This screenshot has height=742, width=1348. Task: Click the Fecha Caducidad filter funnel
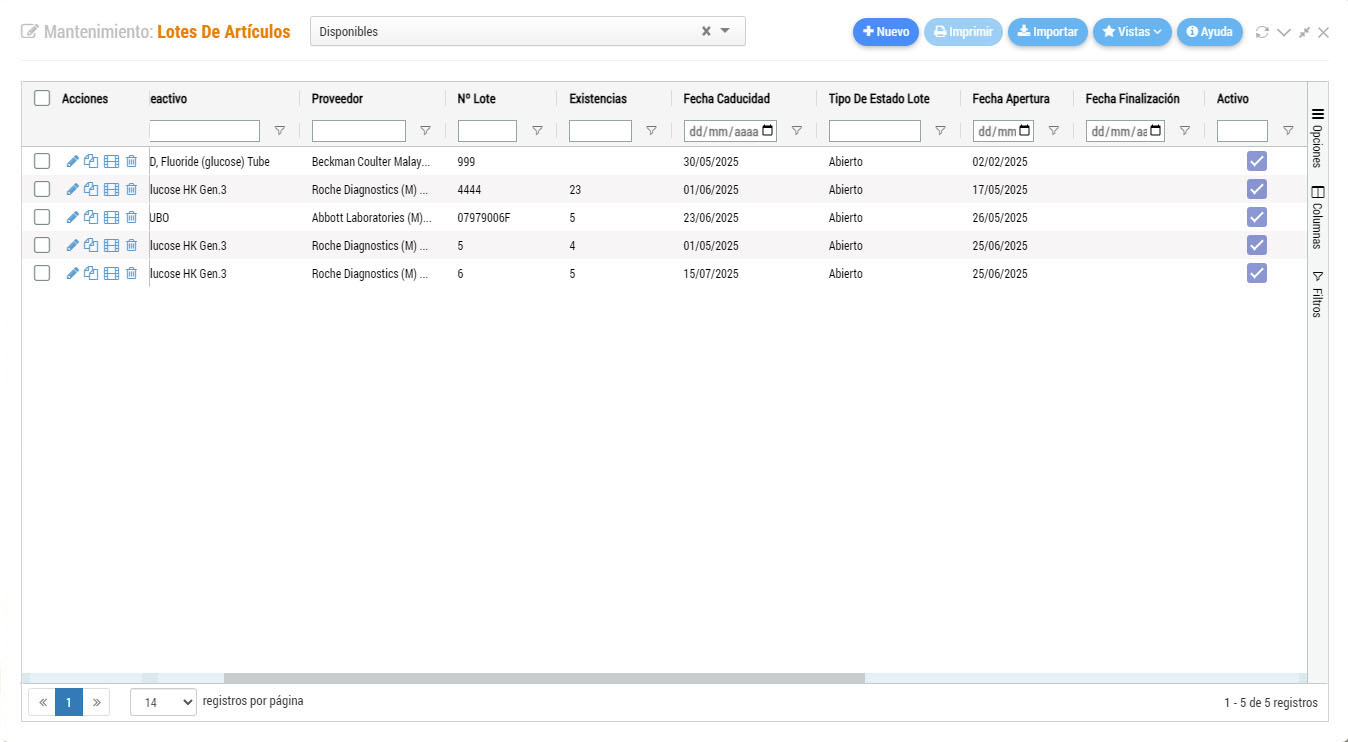coord(796,131)
